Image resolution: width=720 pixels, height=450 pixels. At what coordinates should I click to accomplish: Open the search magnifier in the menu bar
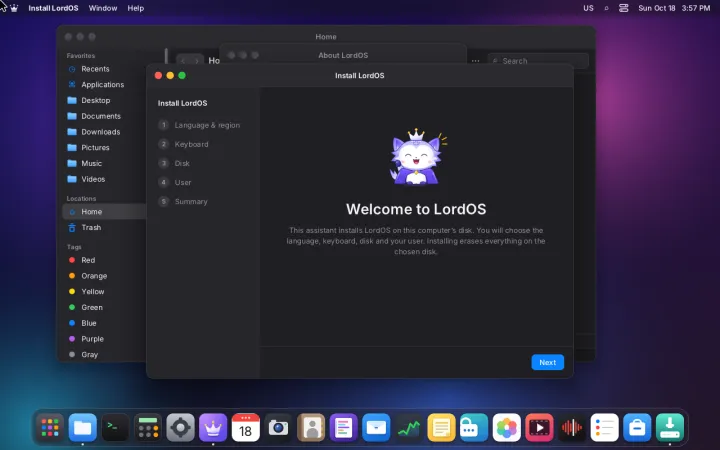606,8
